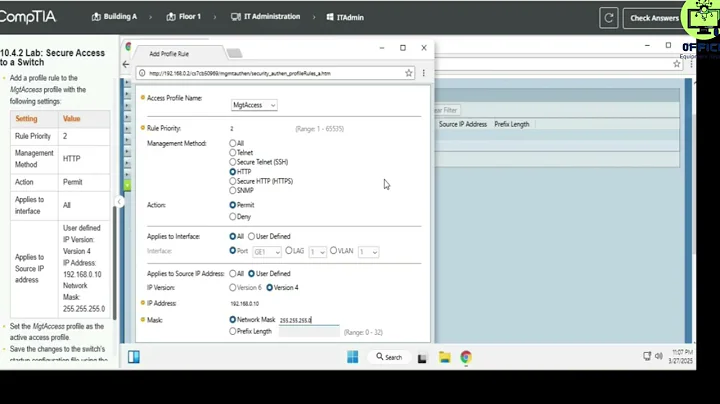Click the taskbar Search box
The height and width of the screenshot is (404, 720).
(389, 357)
